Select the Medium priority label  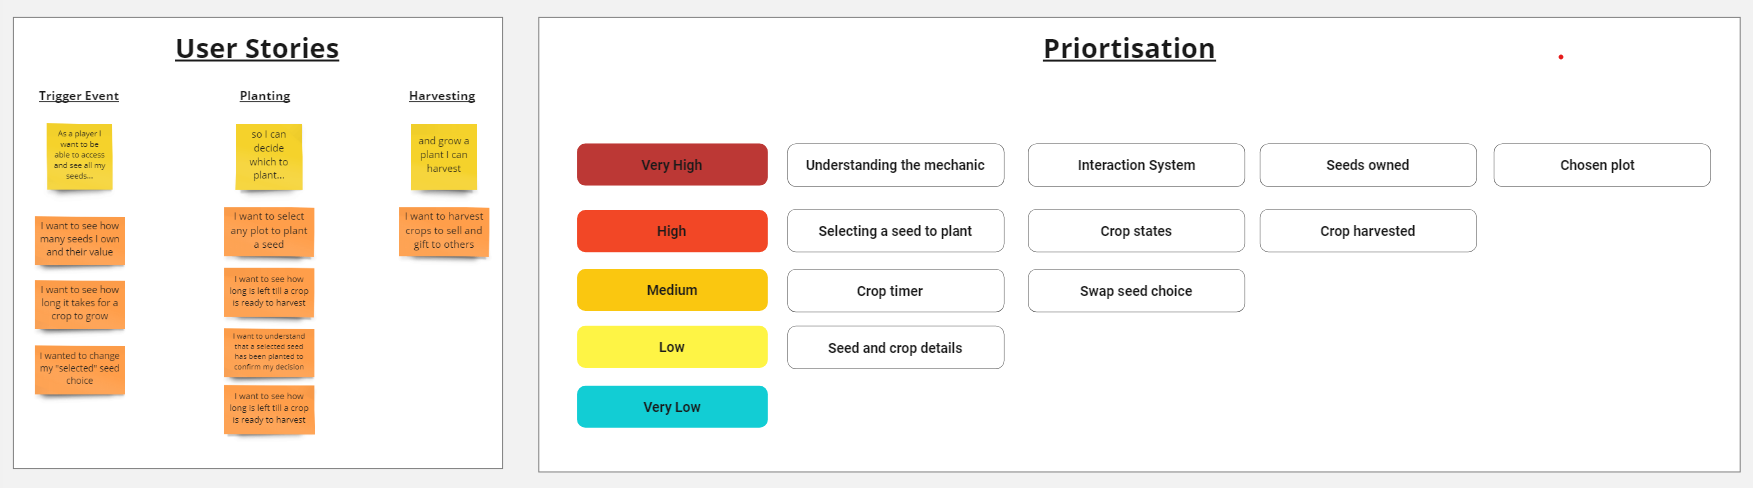672,290
